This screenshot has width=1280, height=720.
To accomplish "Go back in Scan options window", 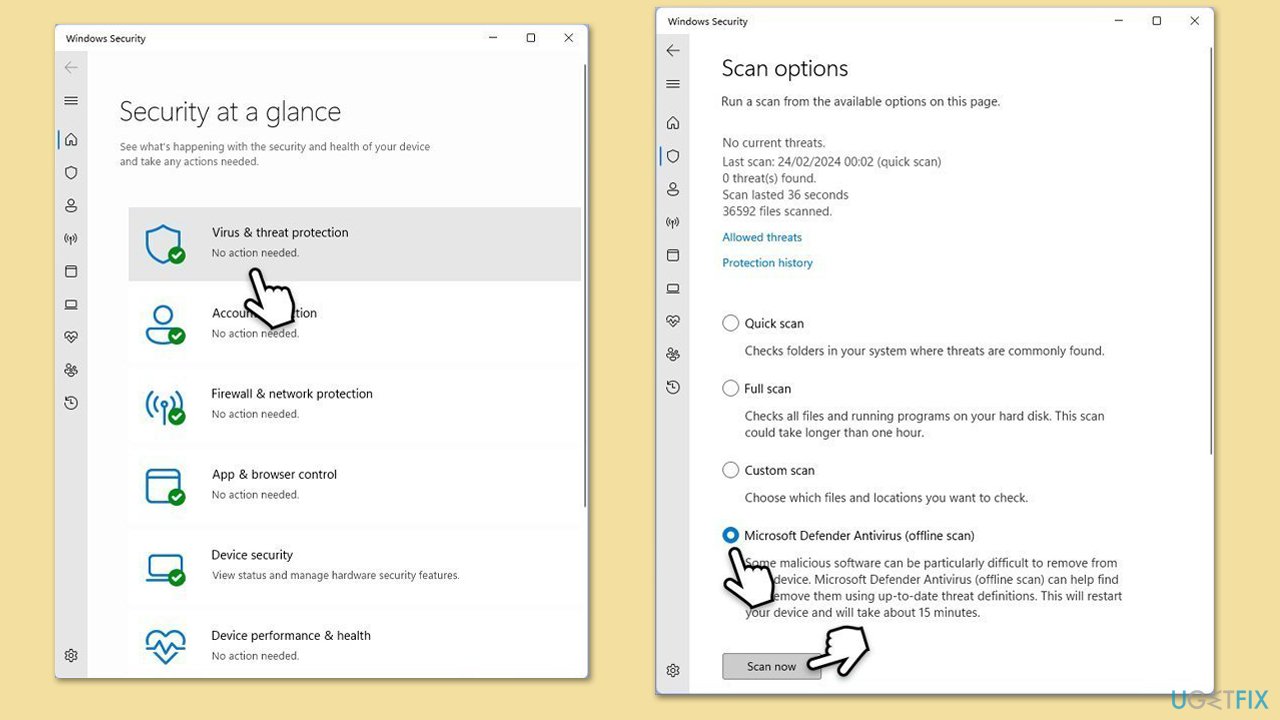I will [673, 51].
